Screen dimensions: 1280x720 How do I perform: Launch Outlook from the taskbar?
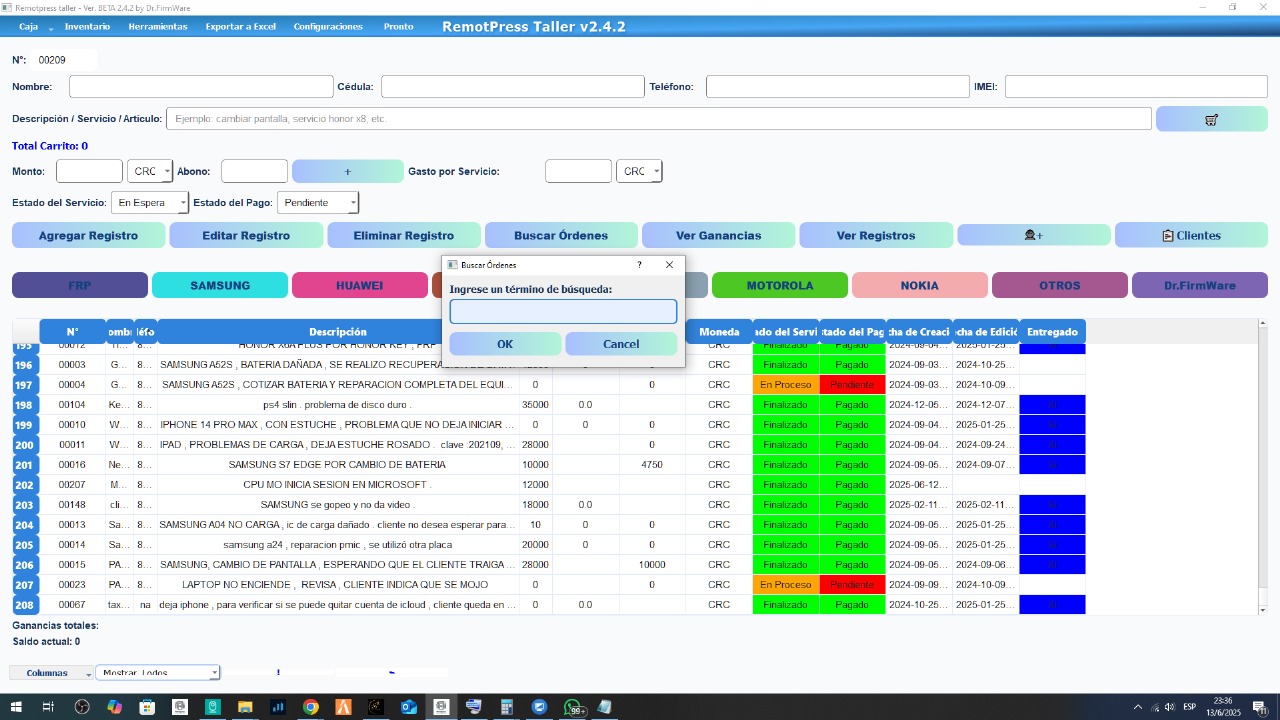[408, 707]
